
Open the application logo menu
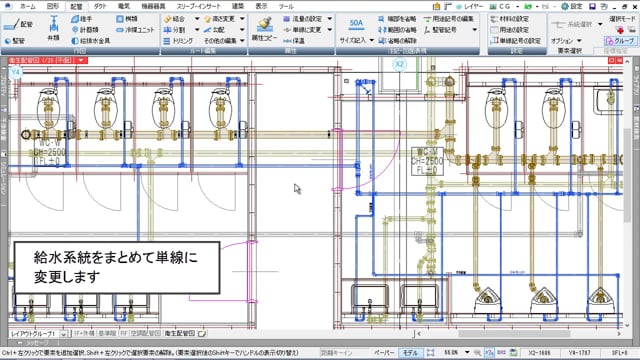7,6
